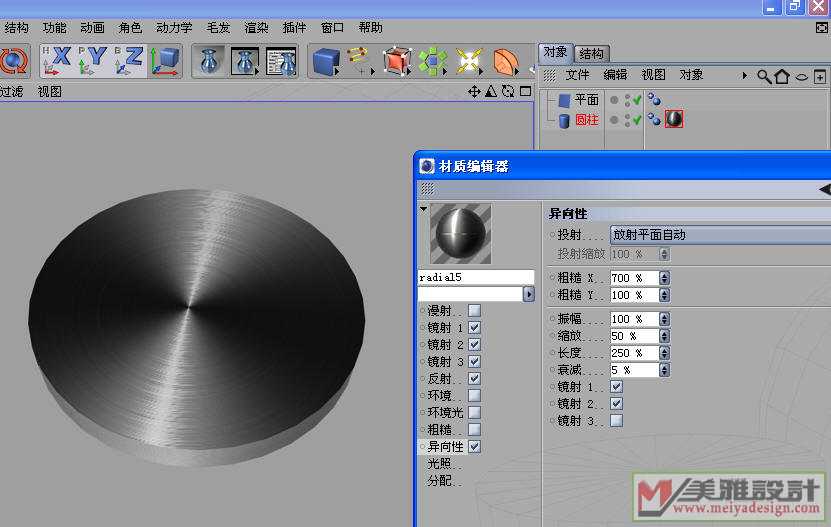Enable the 漫射 channel checkbox

[x=475, y=311]
